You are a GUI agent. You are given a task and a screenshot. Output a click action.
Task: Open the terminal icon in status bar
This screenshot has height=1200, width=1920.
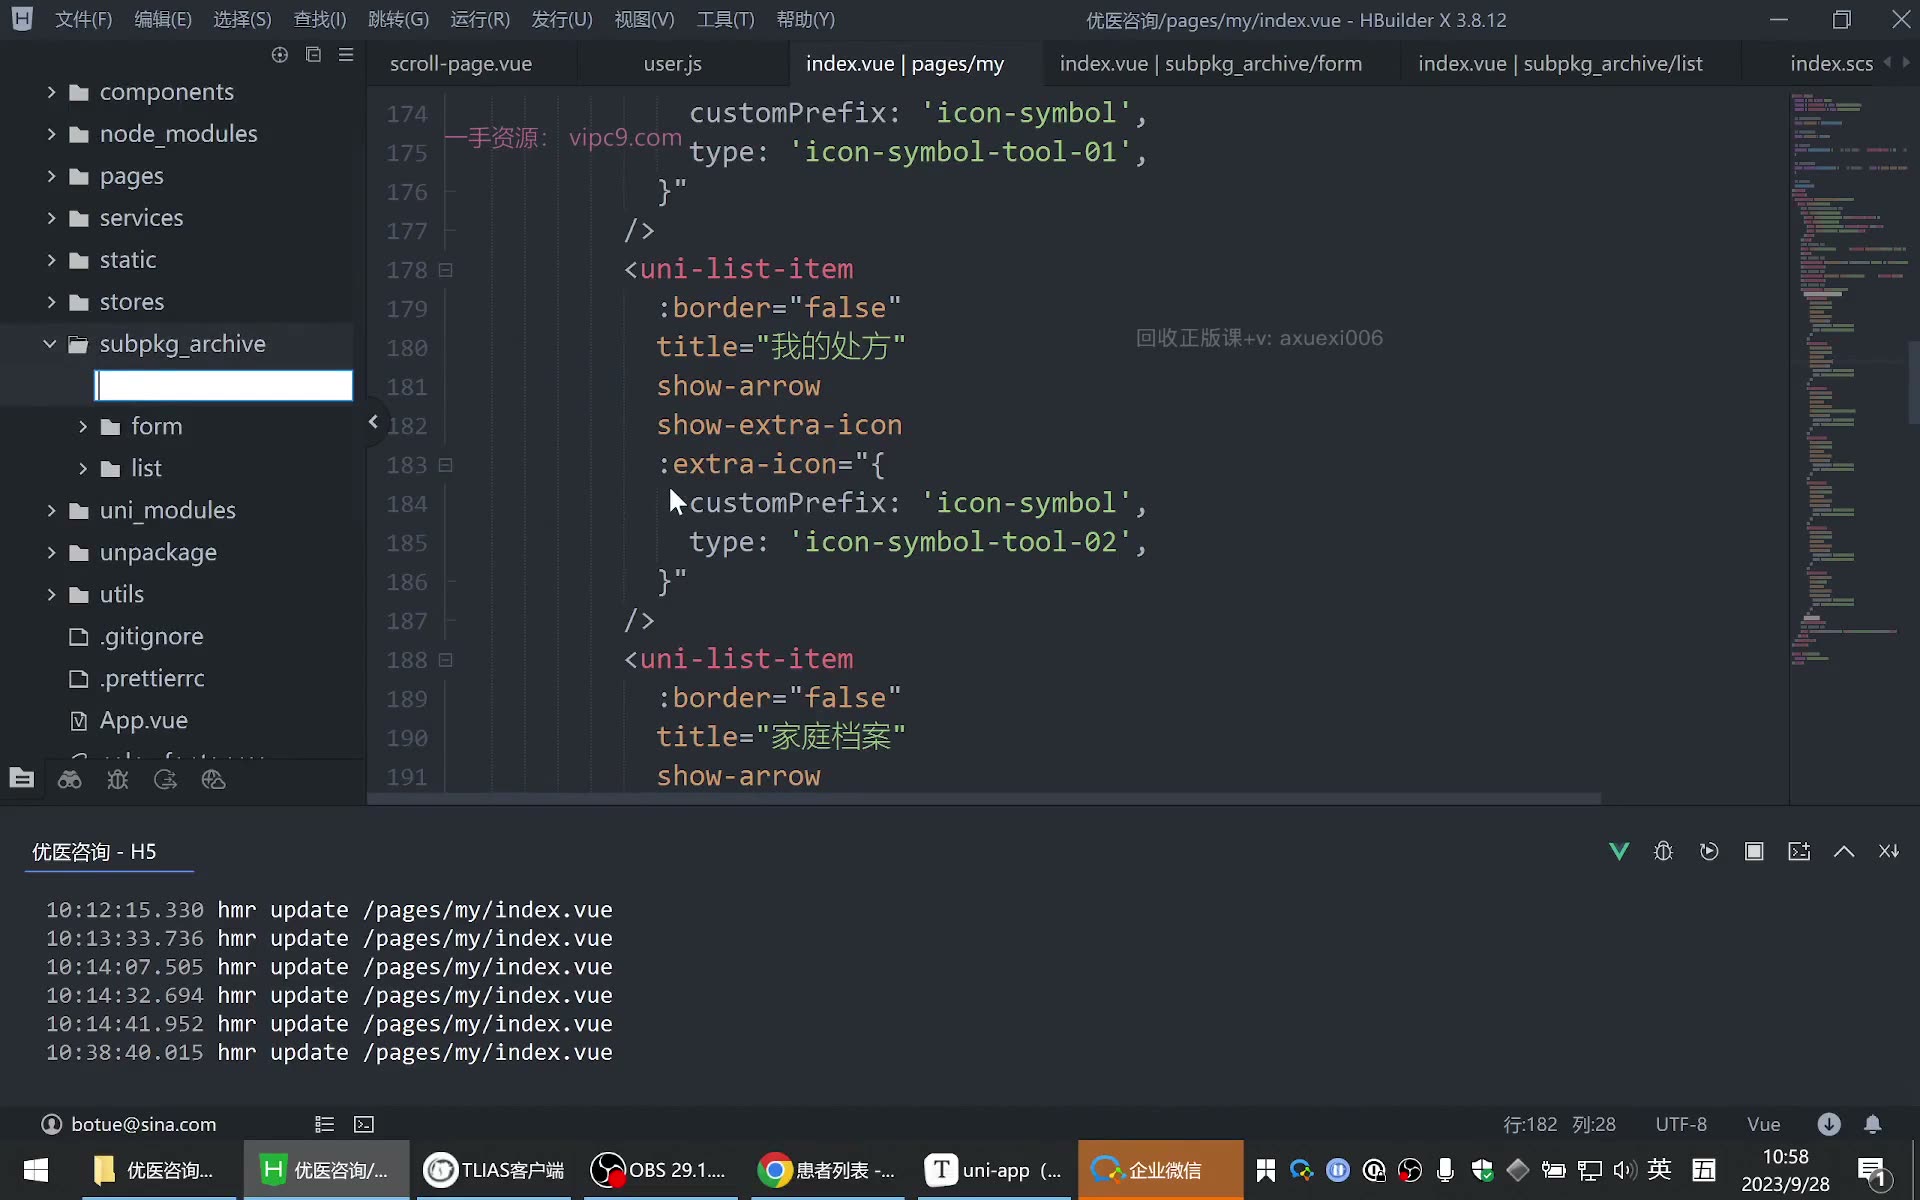364,1124
